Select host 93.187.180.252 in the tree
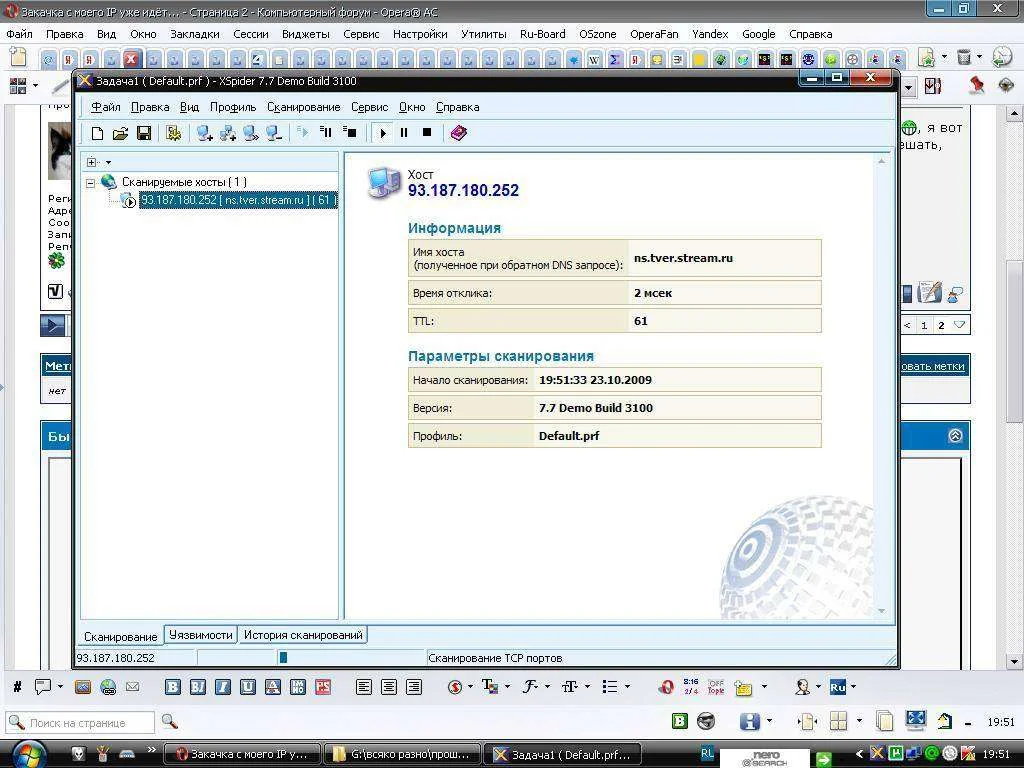This screenshot has height=768, width=1024. pos(238,200)
